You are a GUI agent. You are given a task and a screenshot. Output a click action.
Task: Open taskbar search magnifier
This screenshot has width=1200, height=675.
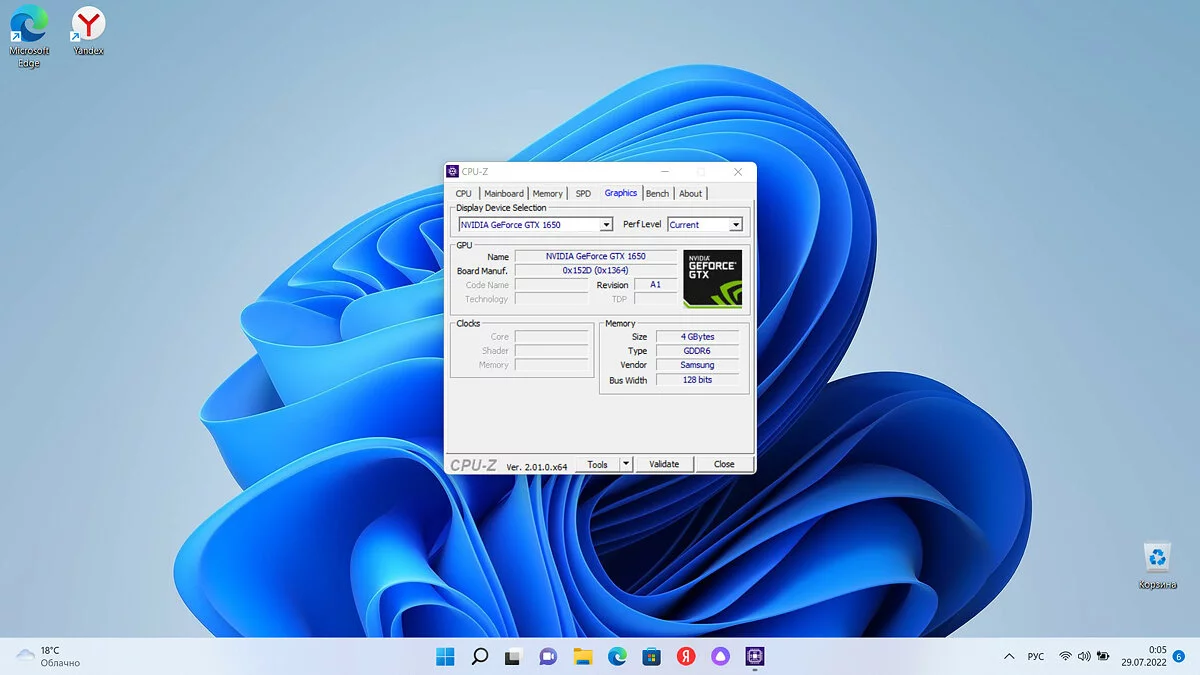pos(479,657)
